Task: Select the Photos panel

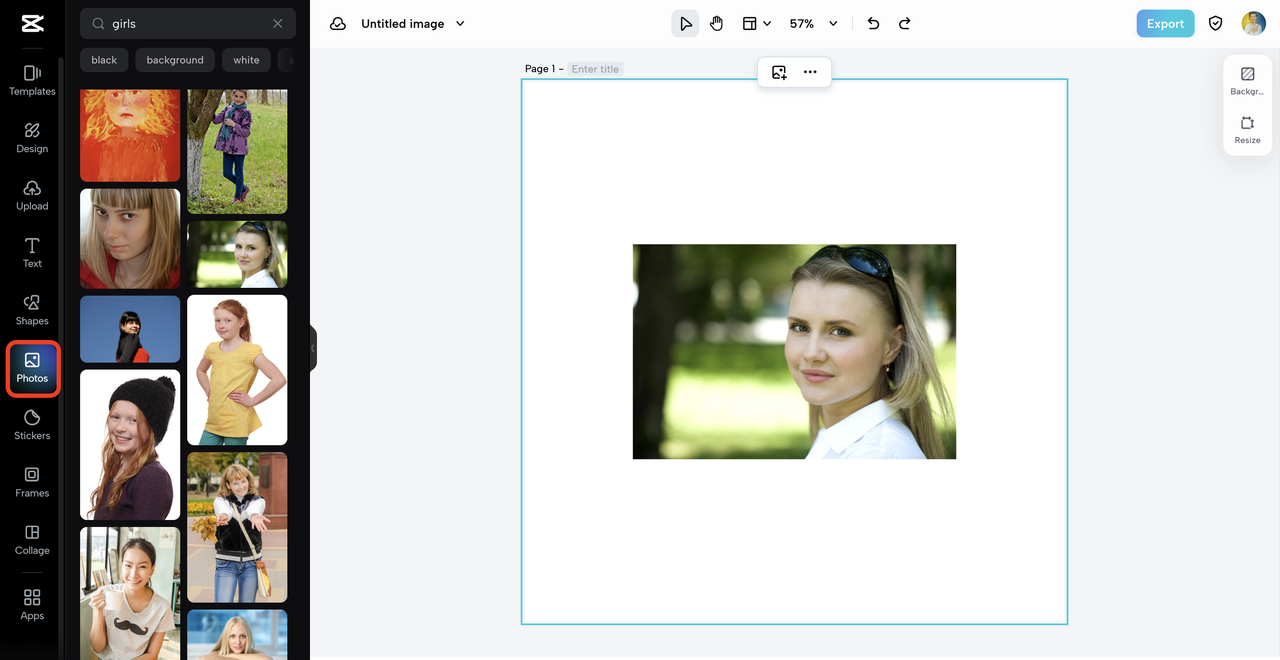Action: [x=32, y=368]
